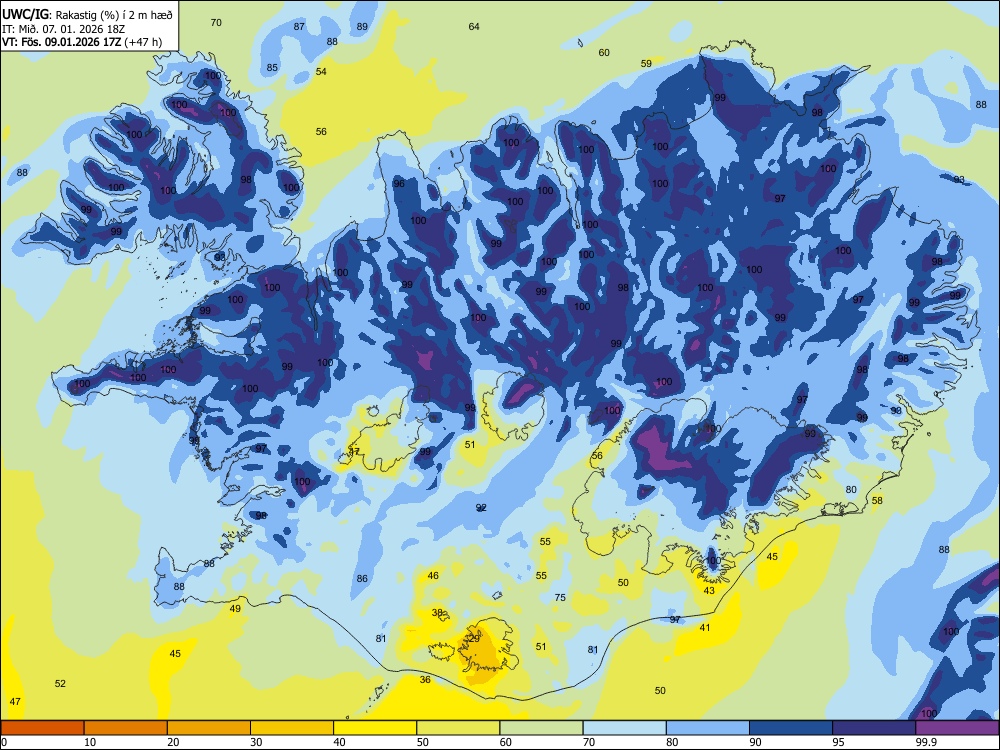
Task: Select the 40–50 % bright yellow legend swatch
Action: tap(375, 728)
